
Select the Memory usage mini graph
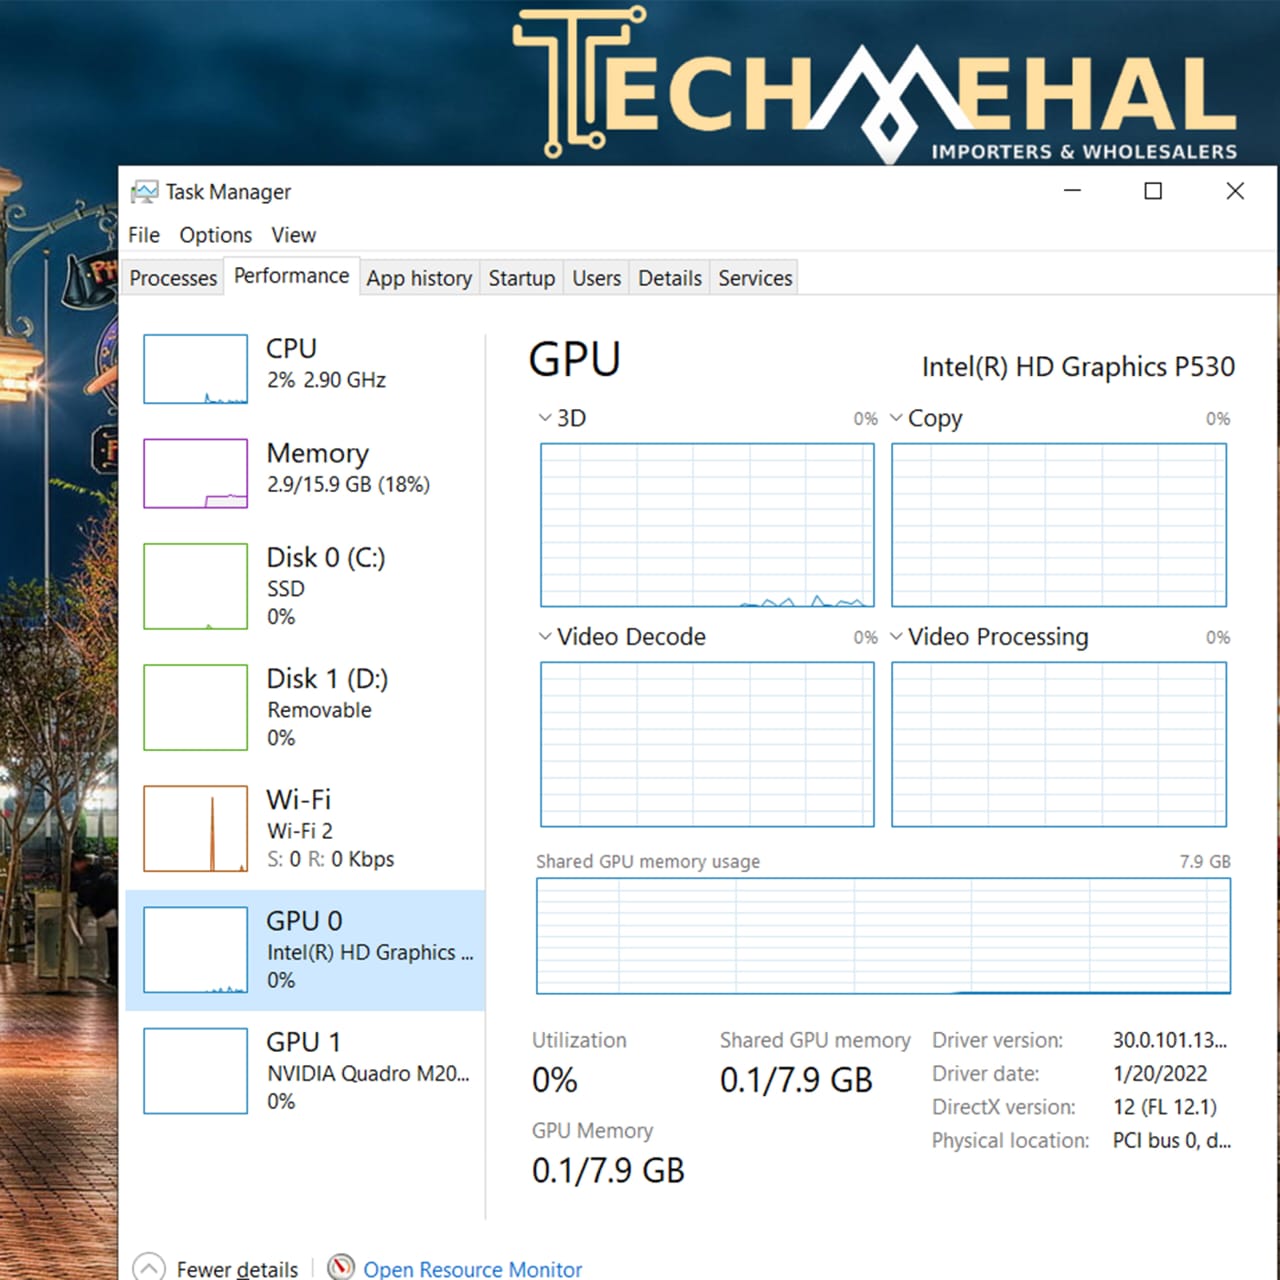(x=195, y=473)
